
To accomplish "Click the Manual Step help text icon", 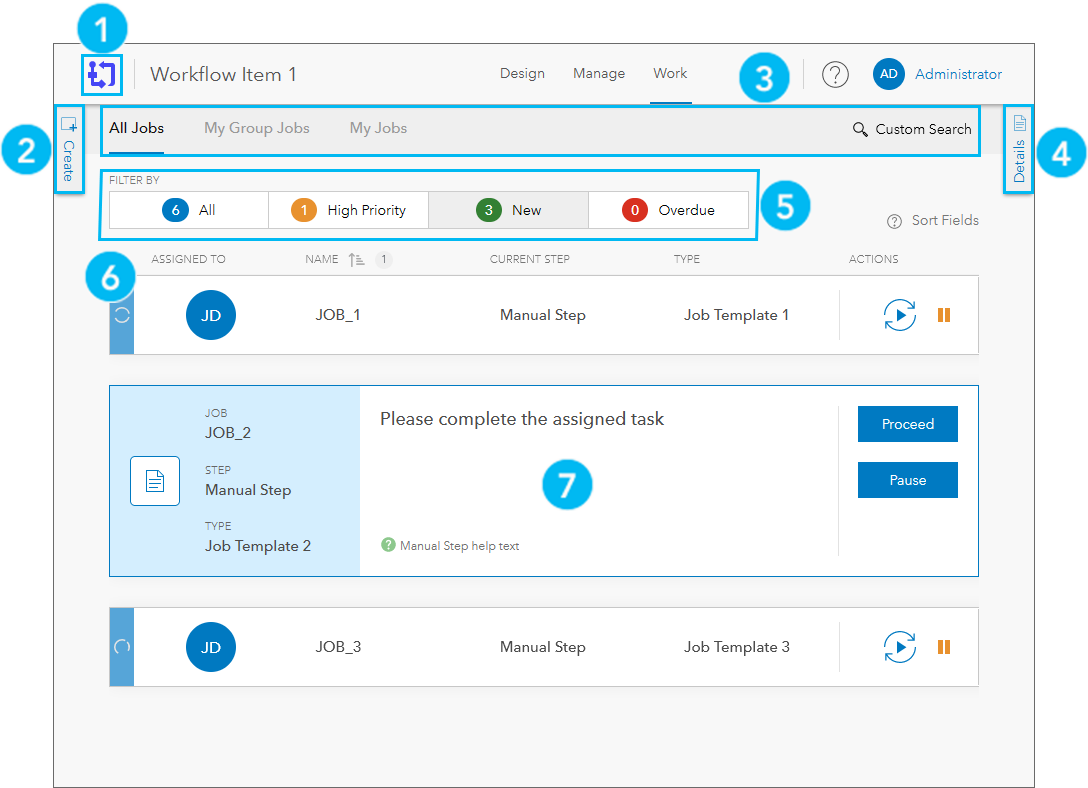I will click(389, 547).
